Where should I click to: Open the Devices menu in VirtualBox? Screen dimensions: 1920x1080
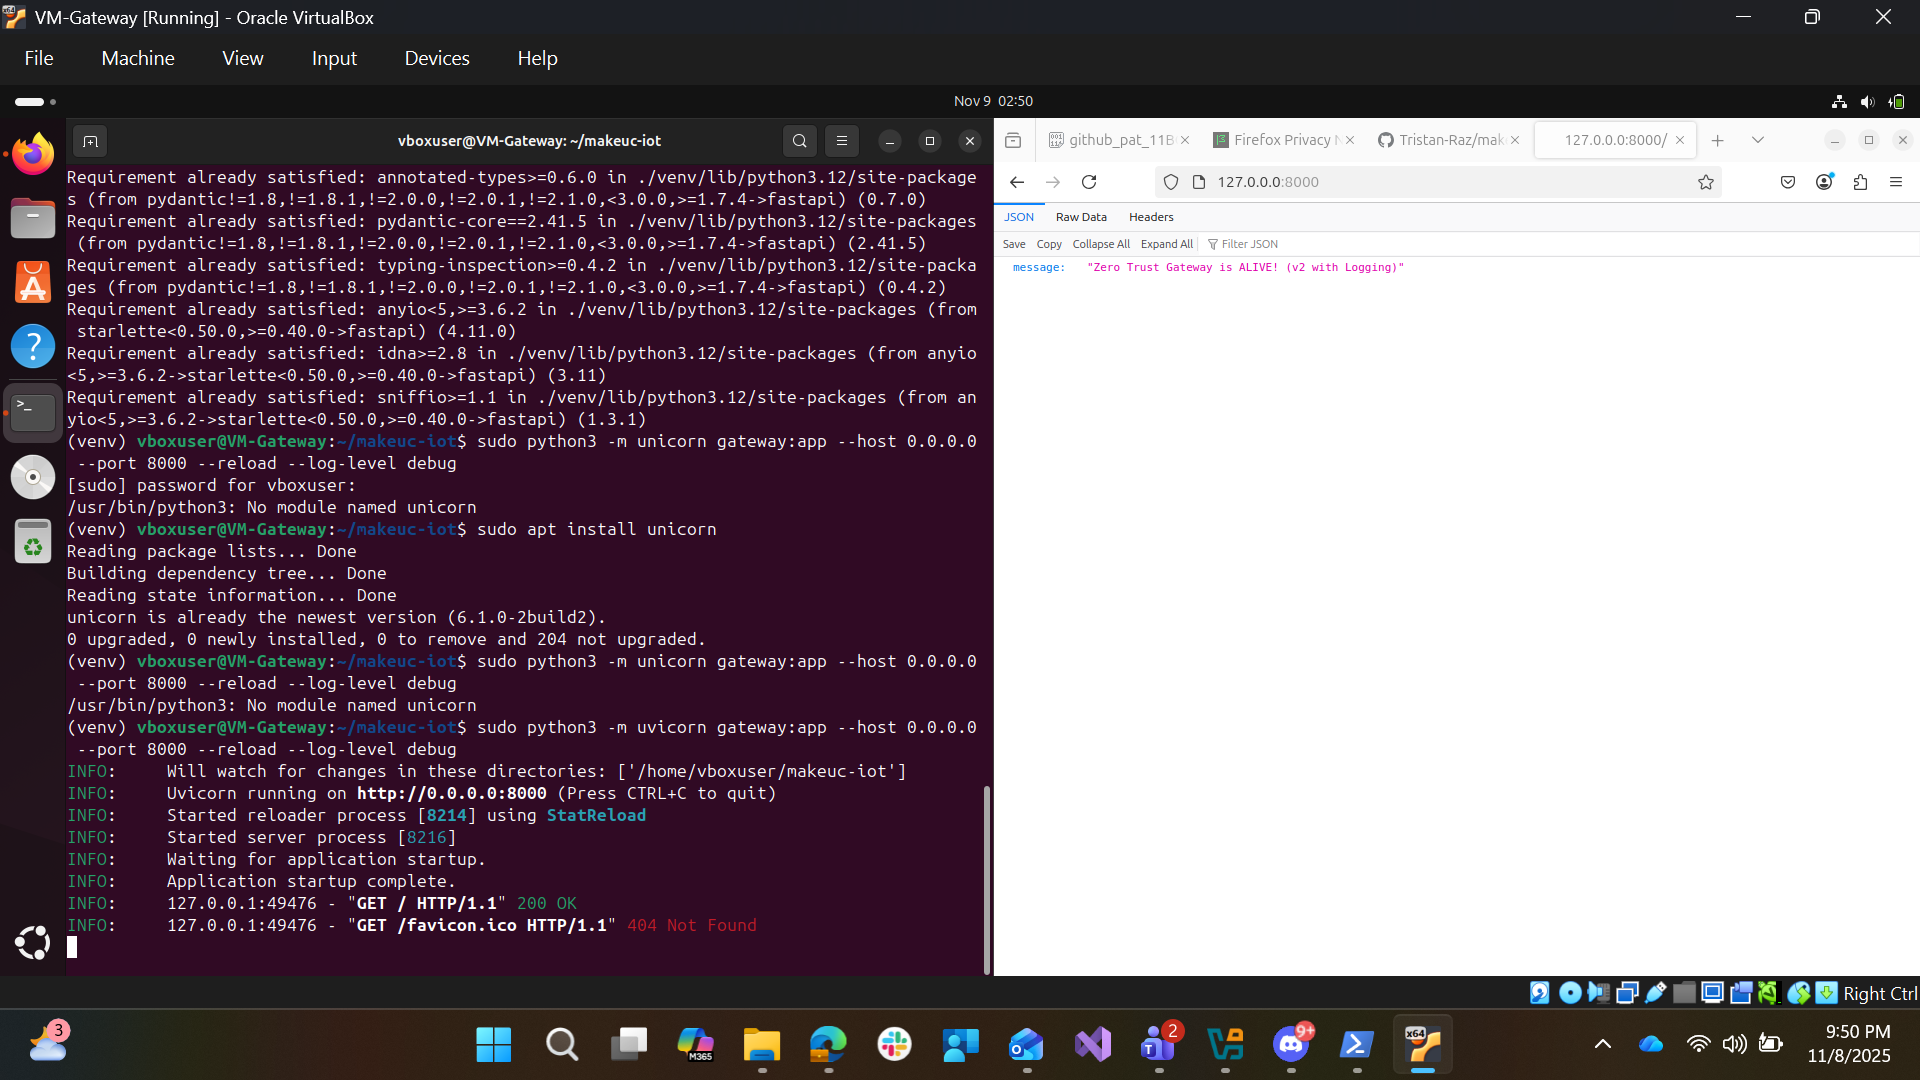437,58
